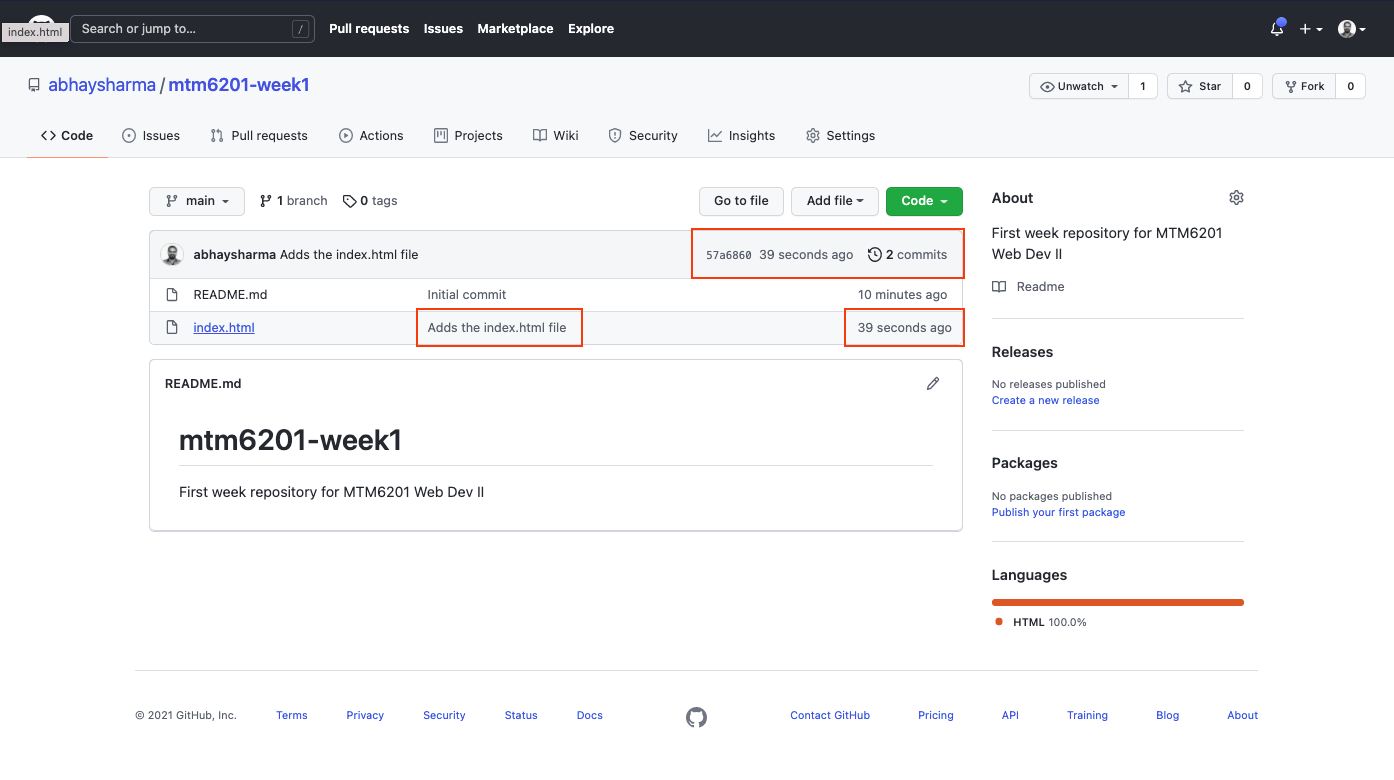
Task: Open Docs in the footer
Action: [x=590, y=716]
